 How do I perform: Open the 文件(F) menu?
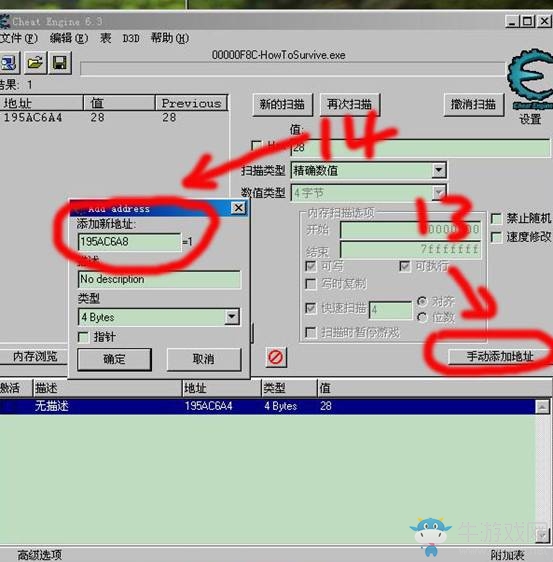pyautogui.click(x=19, y=38)
